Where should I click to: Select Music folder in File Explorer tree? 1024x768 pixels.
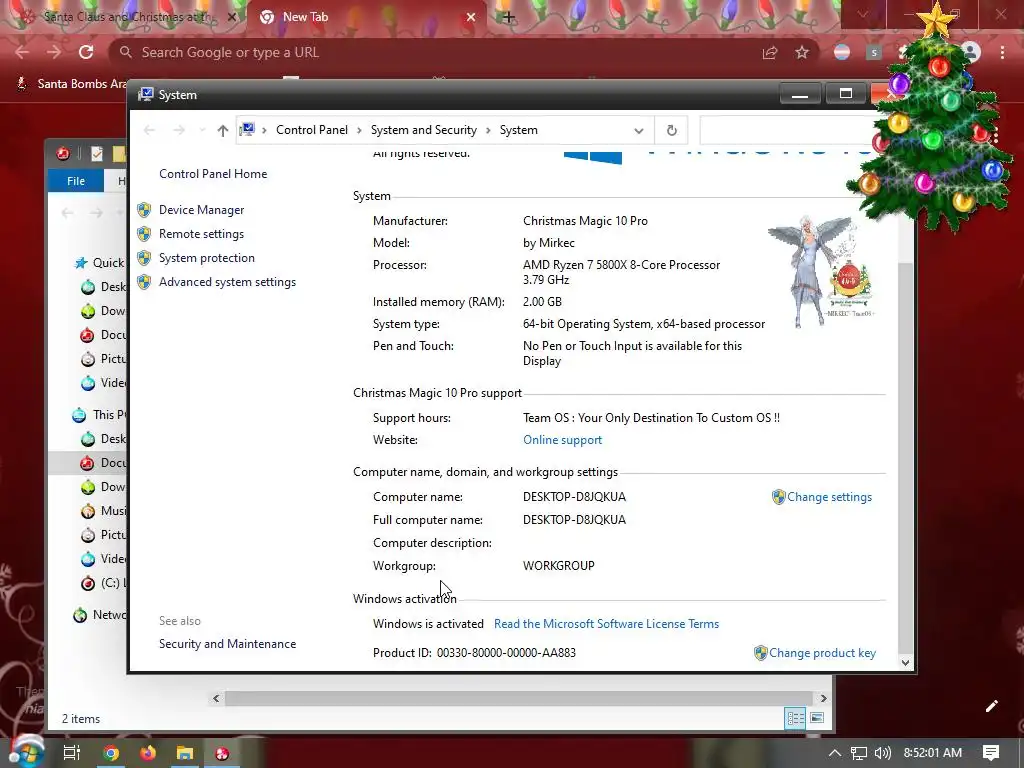[103, 511]
